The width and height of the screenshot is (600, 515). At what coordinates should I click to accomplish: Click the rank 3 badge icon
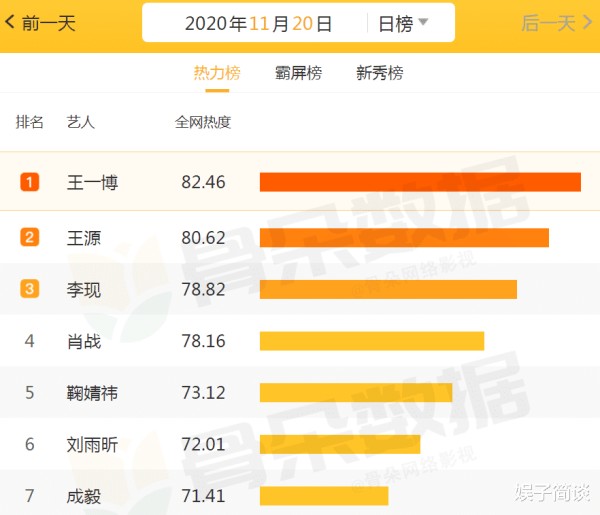[x=29, y=289]
